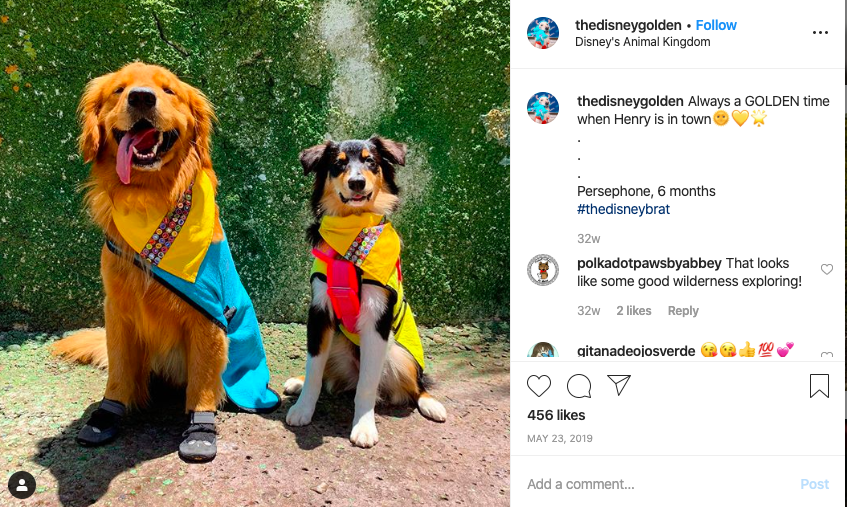Open Disney's Animal Kingdom location link
The width and height of the screenshot is (847, 507).
[642, 42]
